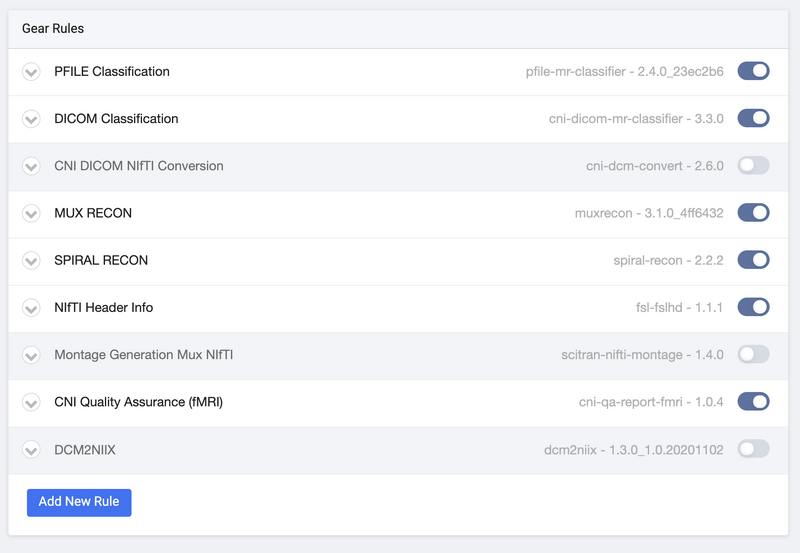Click the muxrecon - 3.1.0_4ff6432 gear text
Viewport: 800px width, 553px height.
[649, 213]
